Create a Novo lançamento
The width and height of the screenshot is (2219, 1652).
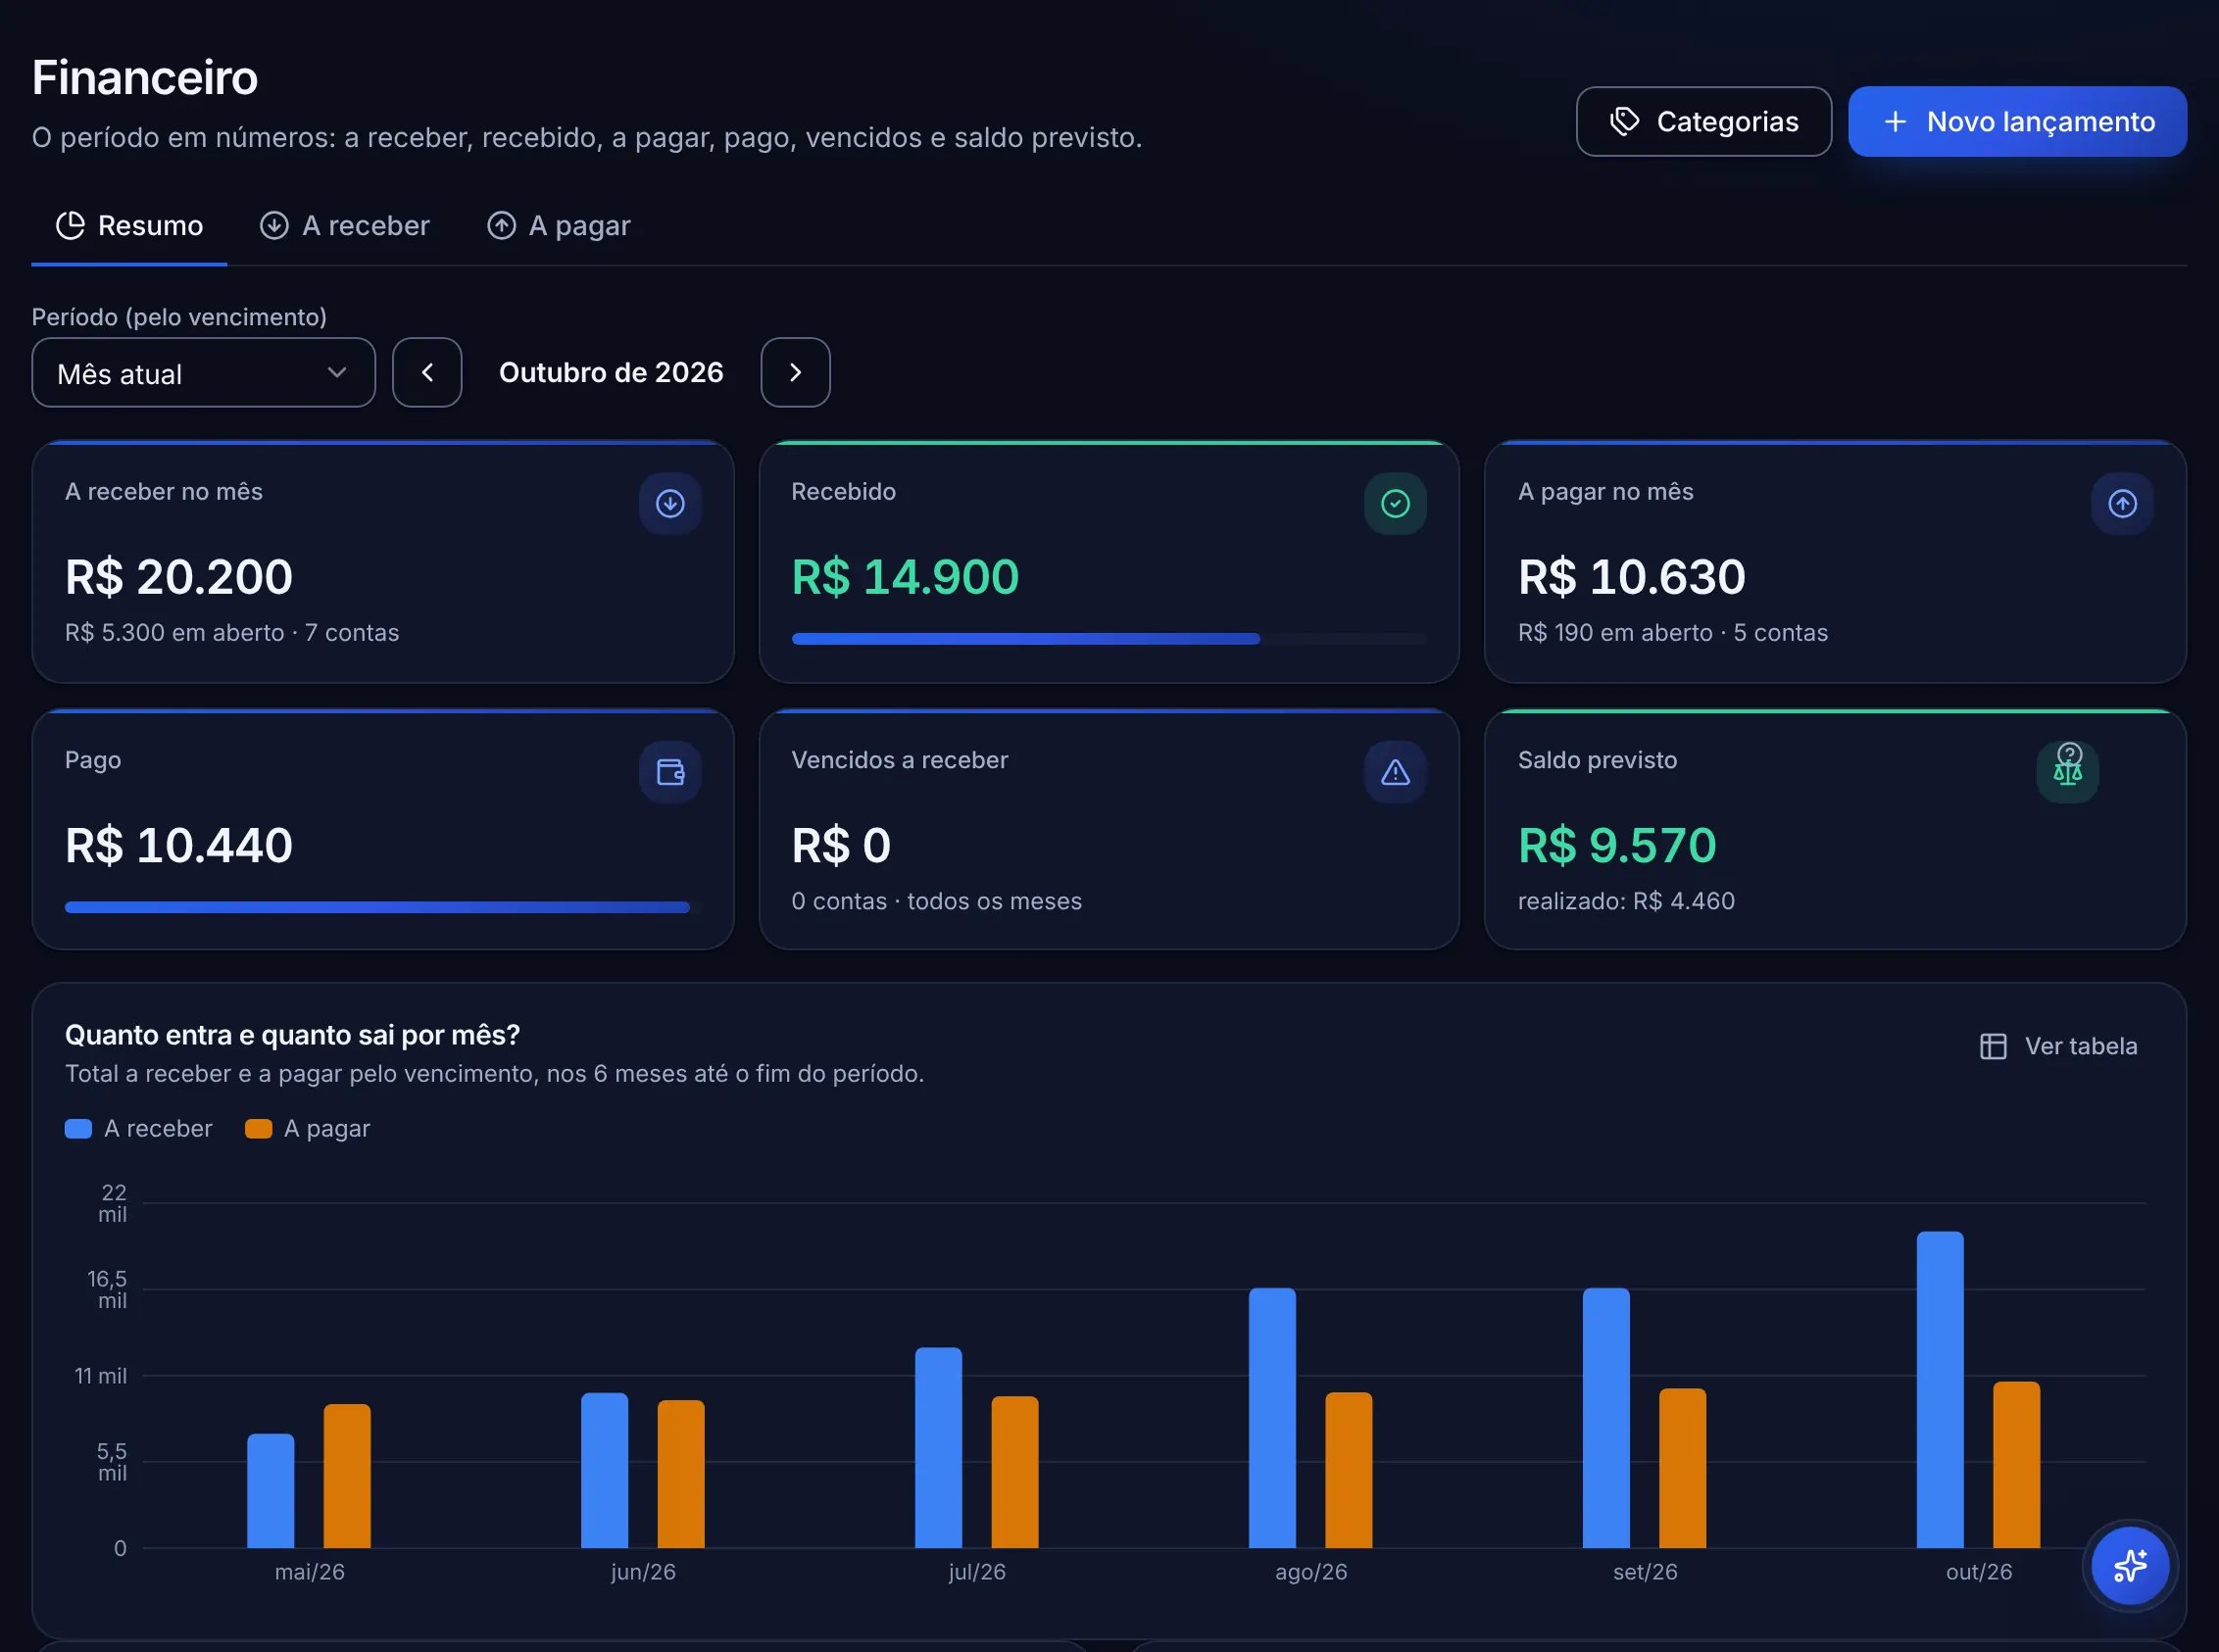[2017, 121]
